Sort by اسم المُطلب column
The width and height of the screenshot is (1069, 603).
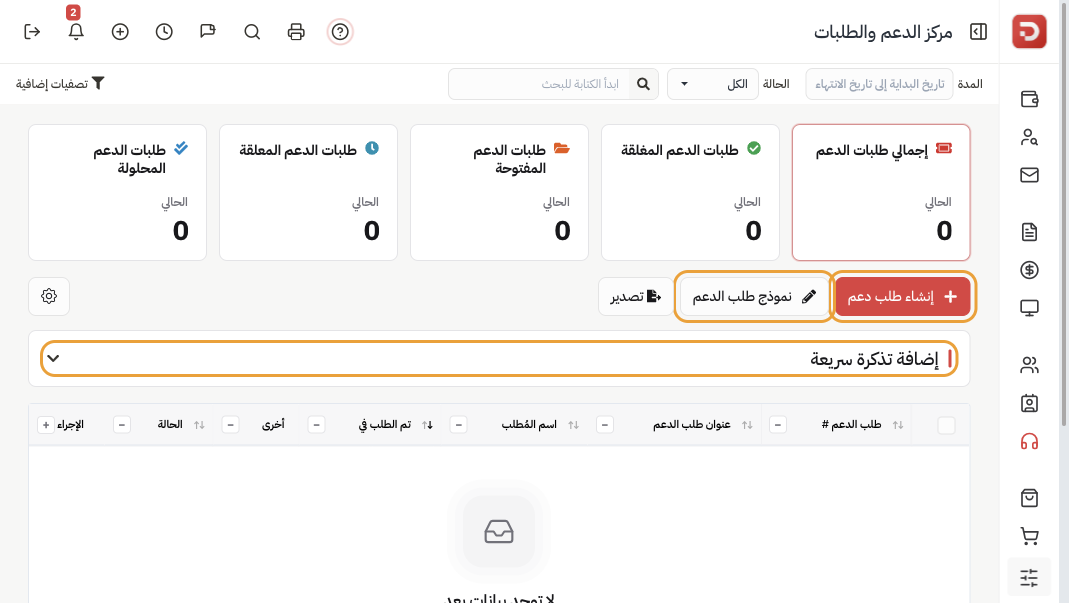573,425
